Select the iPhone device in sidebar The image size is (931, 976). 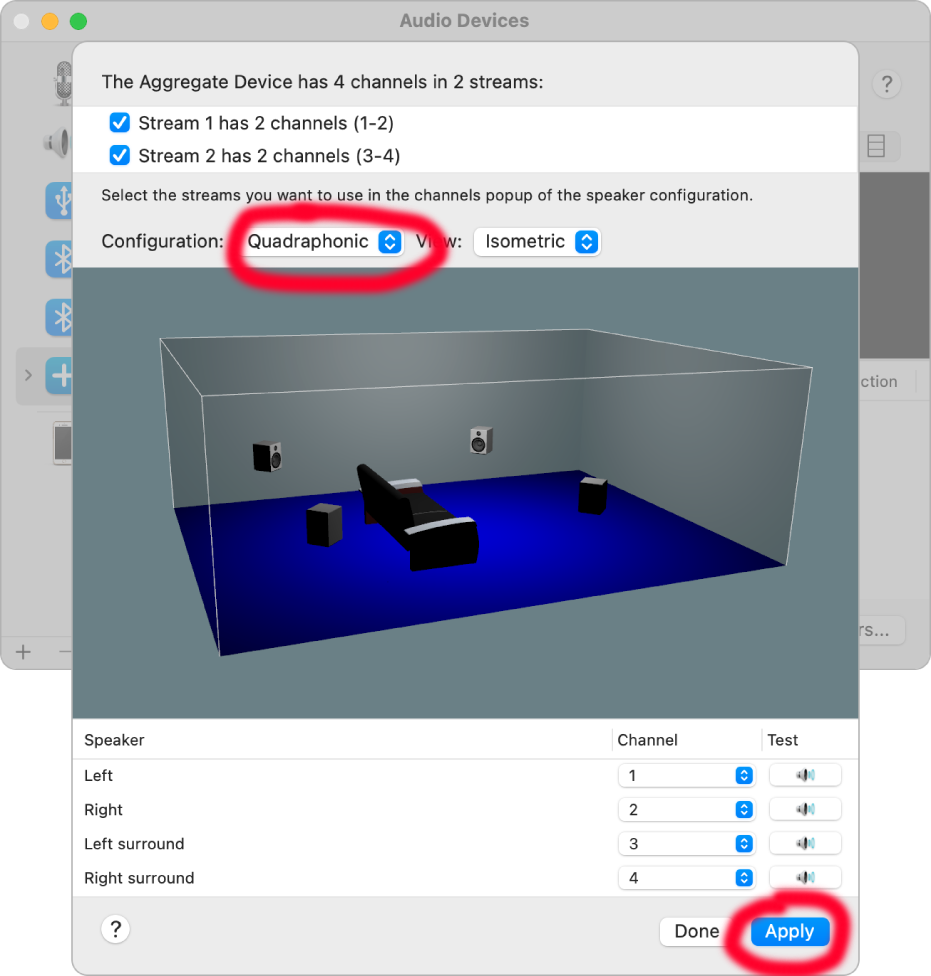[62, 443]
